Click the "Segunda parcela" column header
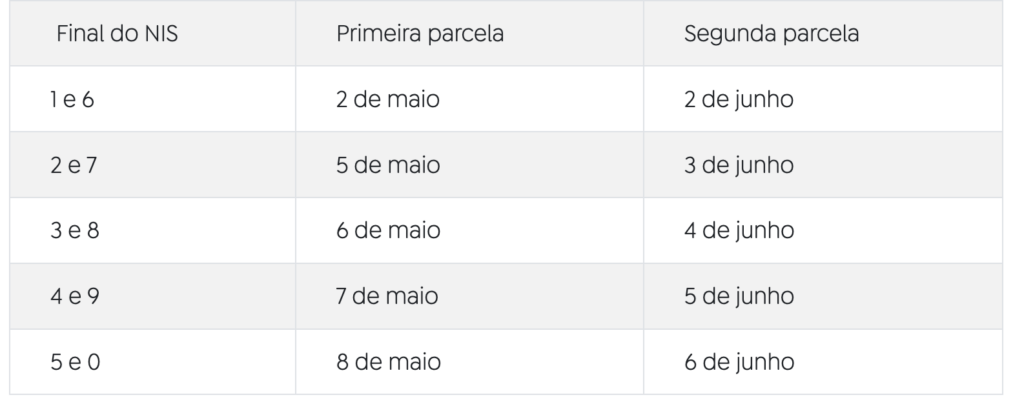Screen dimensions: 1024x404 771,33
